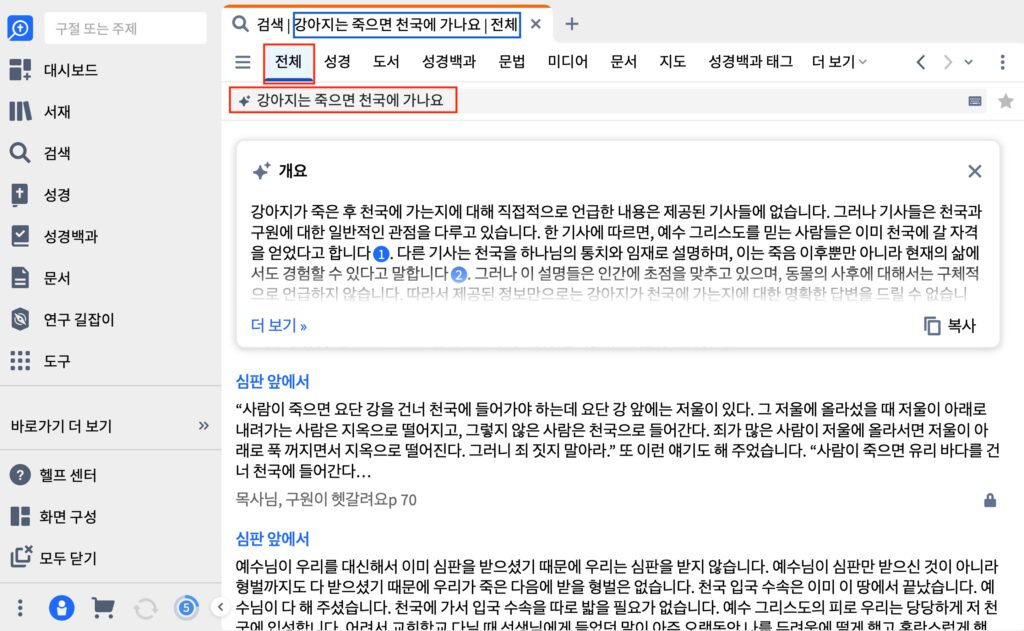Click the star favorite icon
Image resolution: width=1024 pixels, height=631 pixels.
click(1006, 101)
